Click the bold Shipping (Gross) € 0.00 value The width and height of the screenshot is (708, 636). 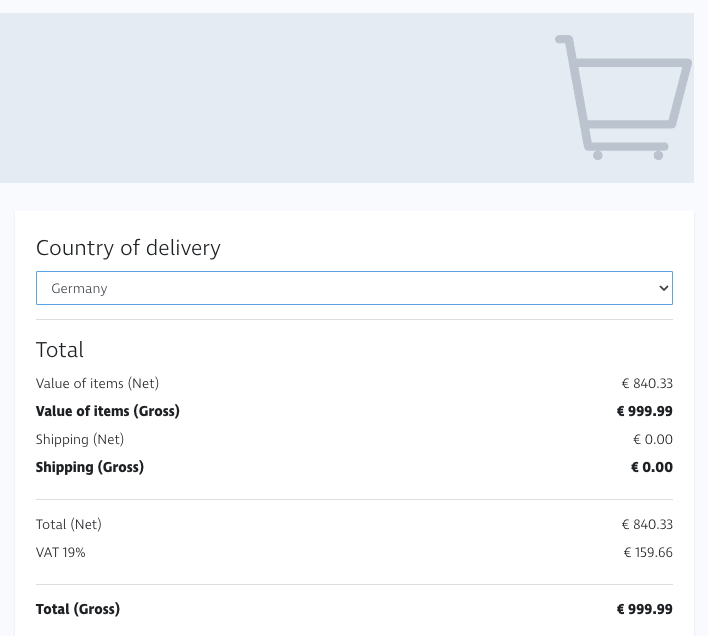[652, 467]
